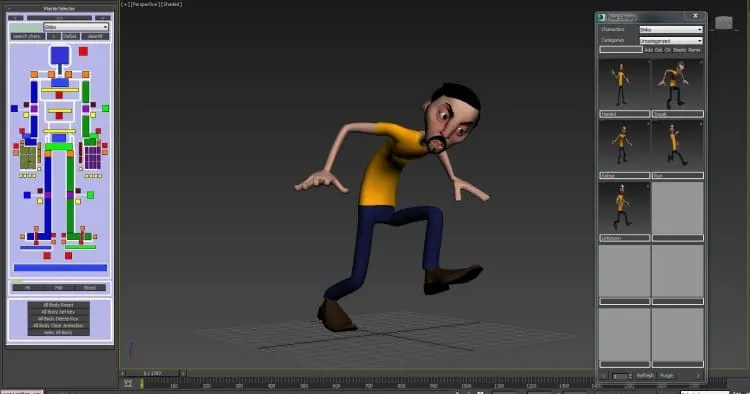Screen dimensions: 750x394
Task: Click the All Body Reset button
Action: click(58, 305)
